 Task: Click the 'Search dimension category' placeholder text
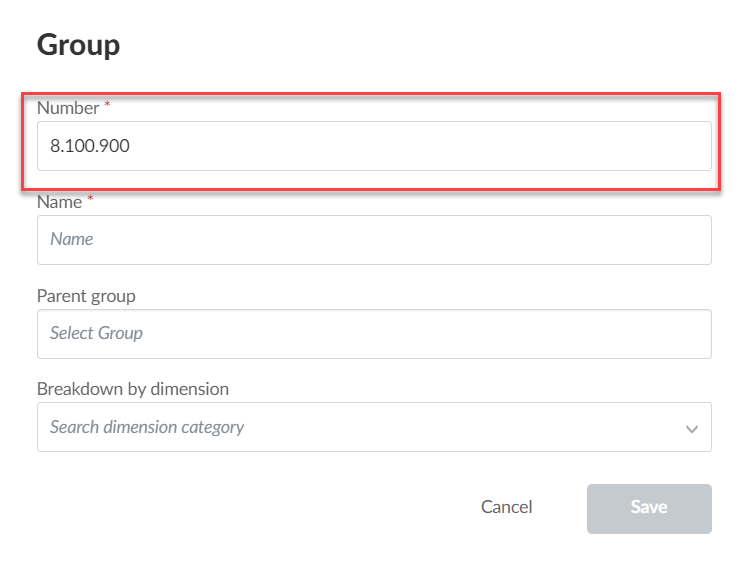[147, 427]
